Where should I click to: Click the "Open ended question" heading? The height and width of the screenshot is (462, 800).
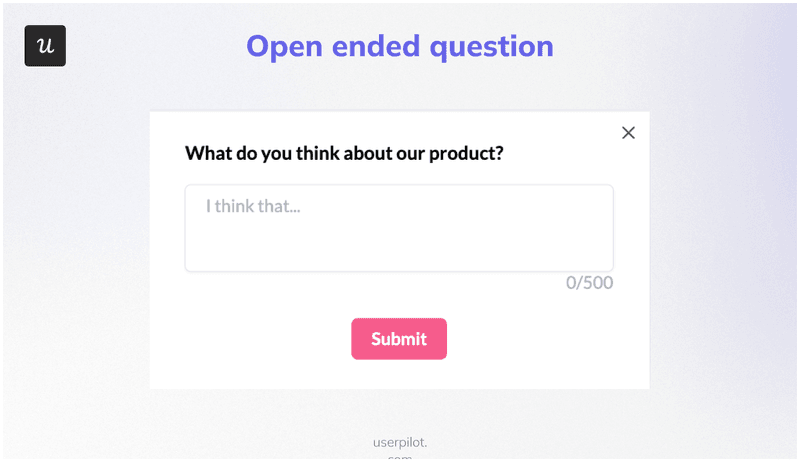pyautogui.click(x=399, y=46)
